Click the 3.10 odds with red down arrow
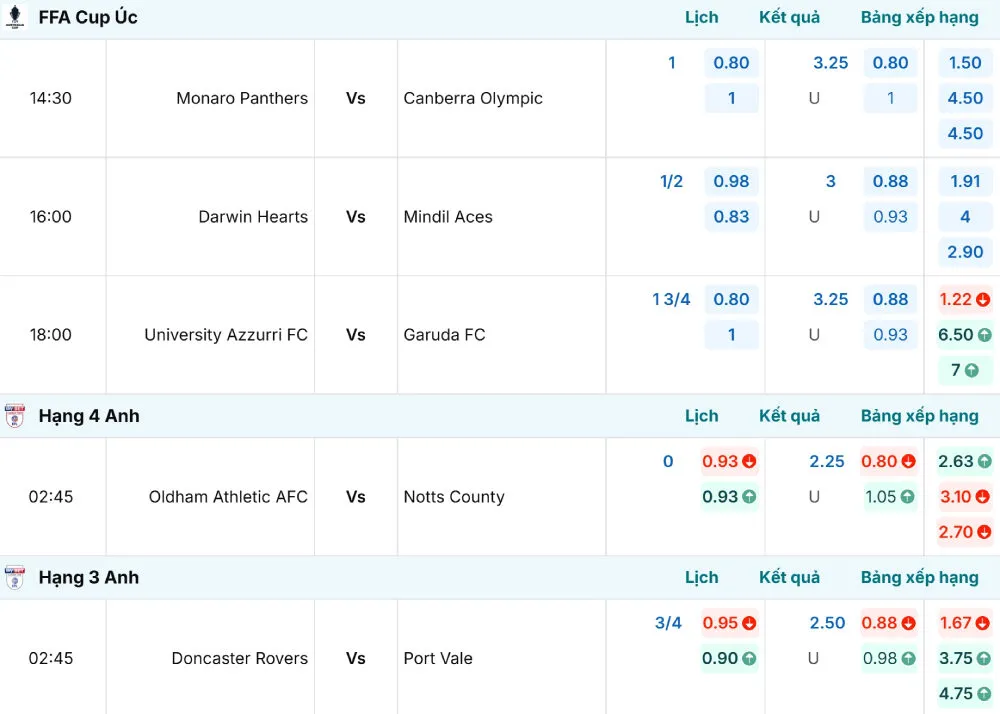 point(964,496)
